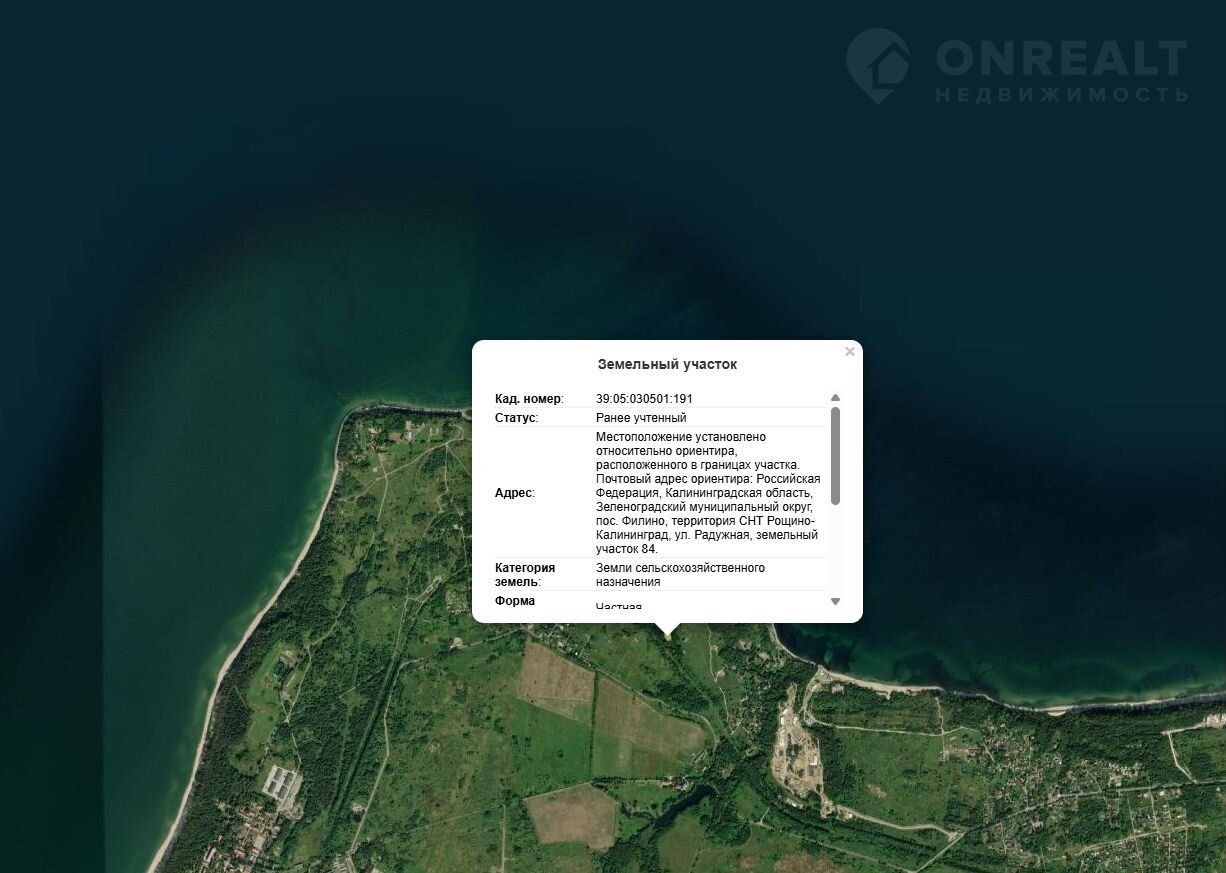The image size is (1226, 873).
Task: Select cadastral number 39:05:030501:191
Action: pyautogui.click(x=644, y=399)
